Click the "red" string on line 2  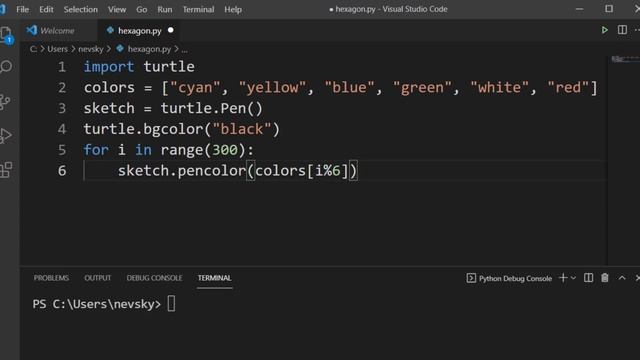click(x=568, y=88)
